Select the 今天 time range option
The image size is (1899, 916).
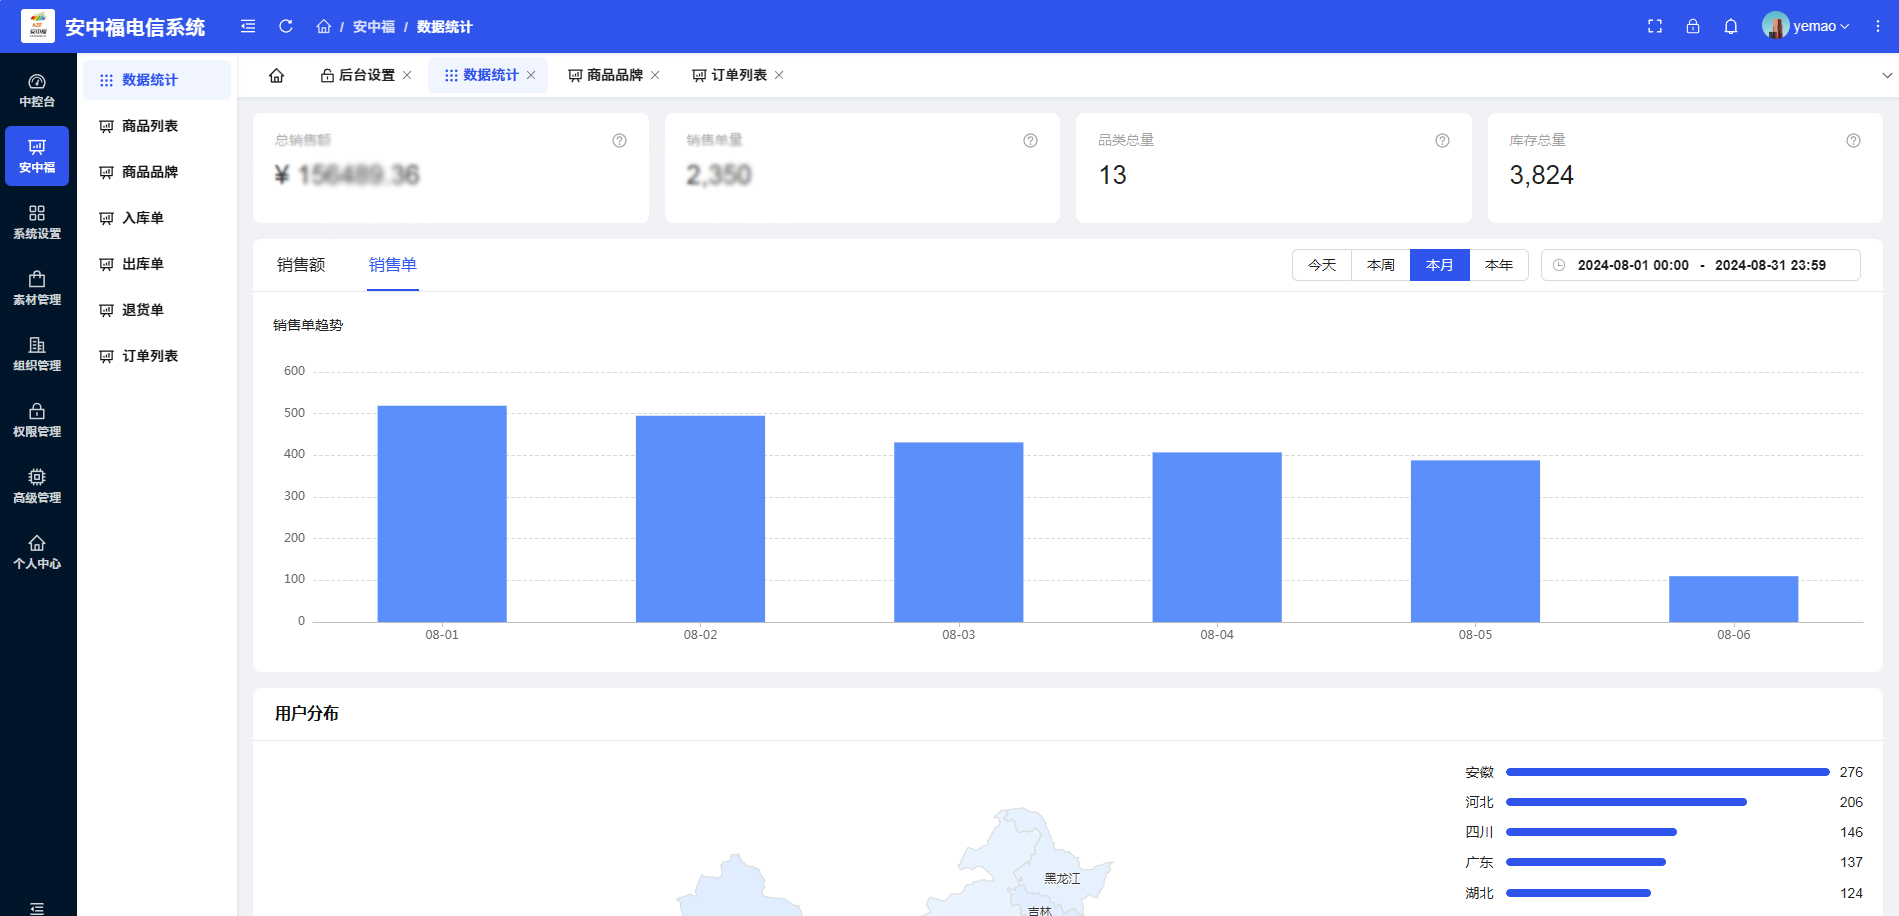coord(1322,265)
